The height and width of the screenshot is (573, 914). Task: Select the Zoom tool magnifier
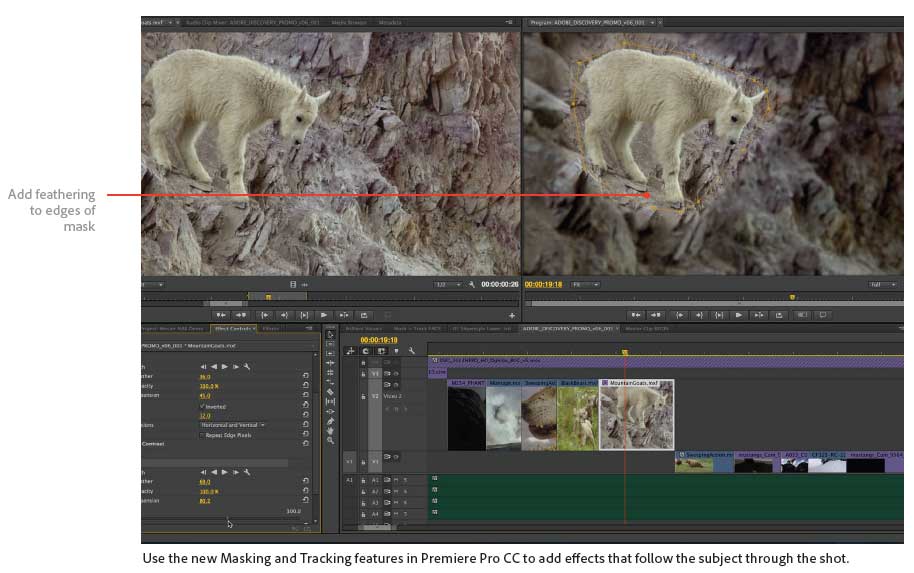coord(330,441)
